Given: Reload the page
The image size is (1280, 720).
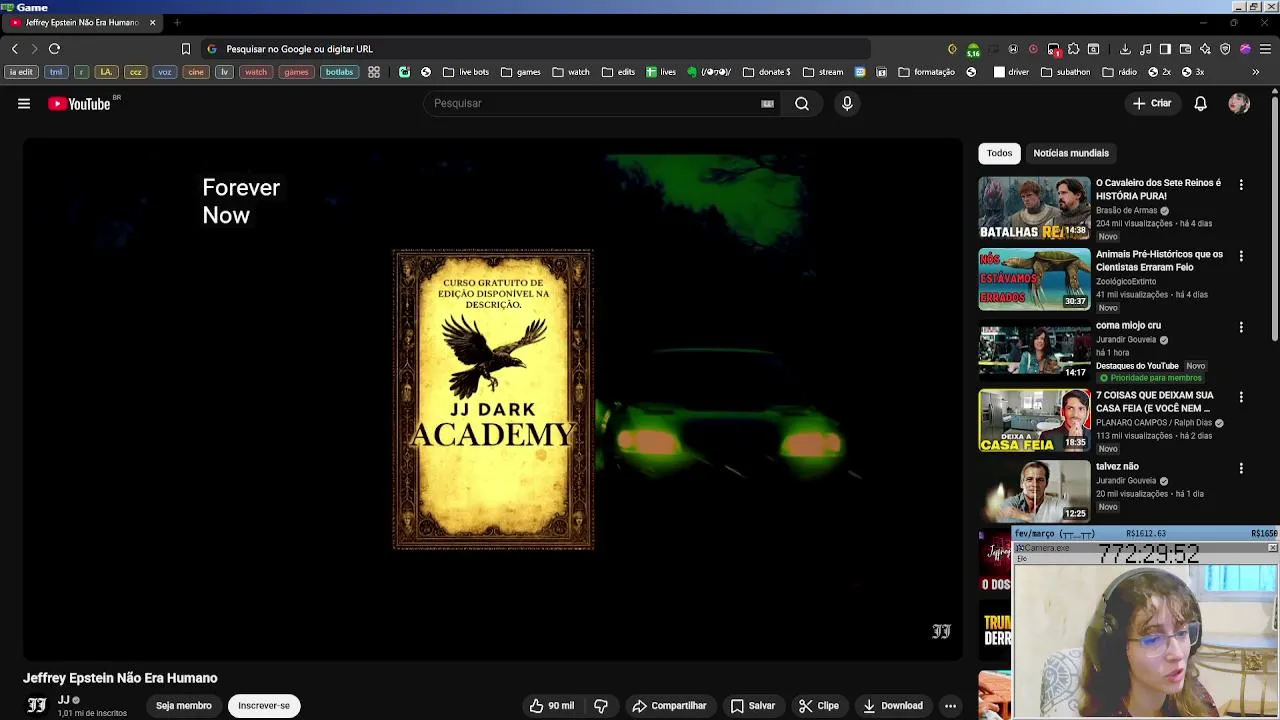Looking at the screenshot, I should [54, 48].
